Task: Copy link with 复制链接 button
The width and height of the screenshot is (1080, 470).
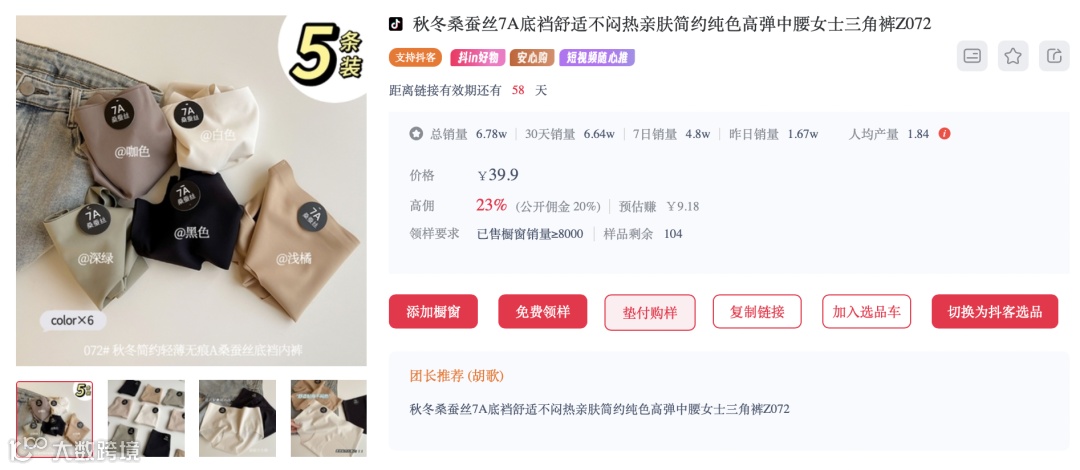Action: tap(758, 311)
